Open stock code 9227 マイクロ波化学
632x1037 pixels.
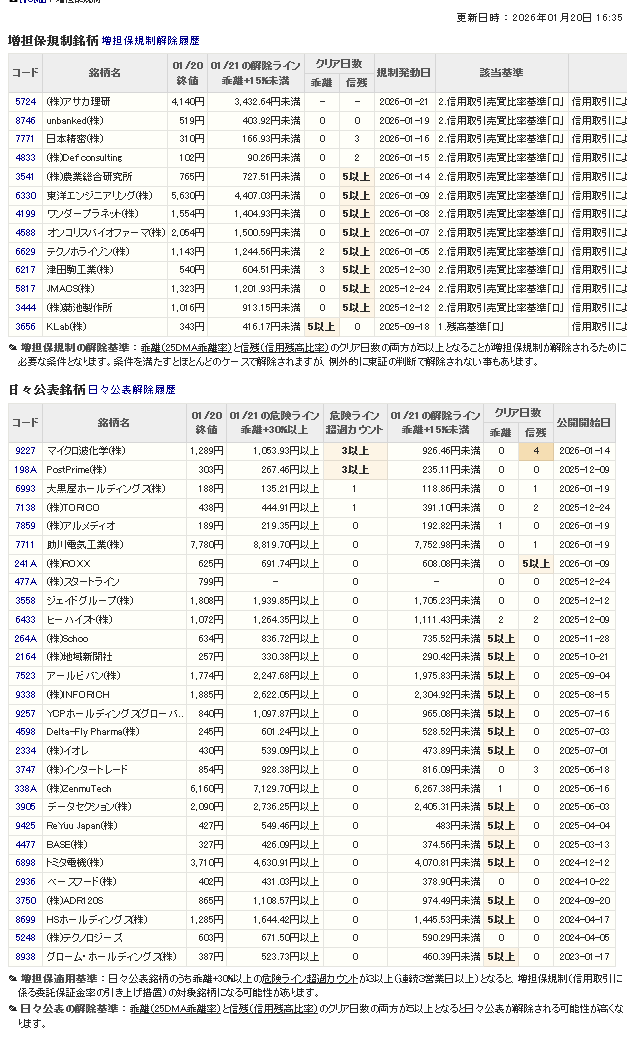click(x=25, y=451)
